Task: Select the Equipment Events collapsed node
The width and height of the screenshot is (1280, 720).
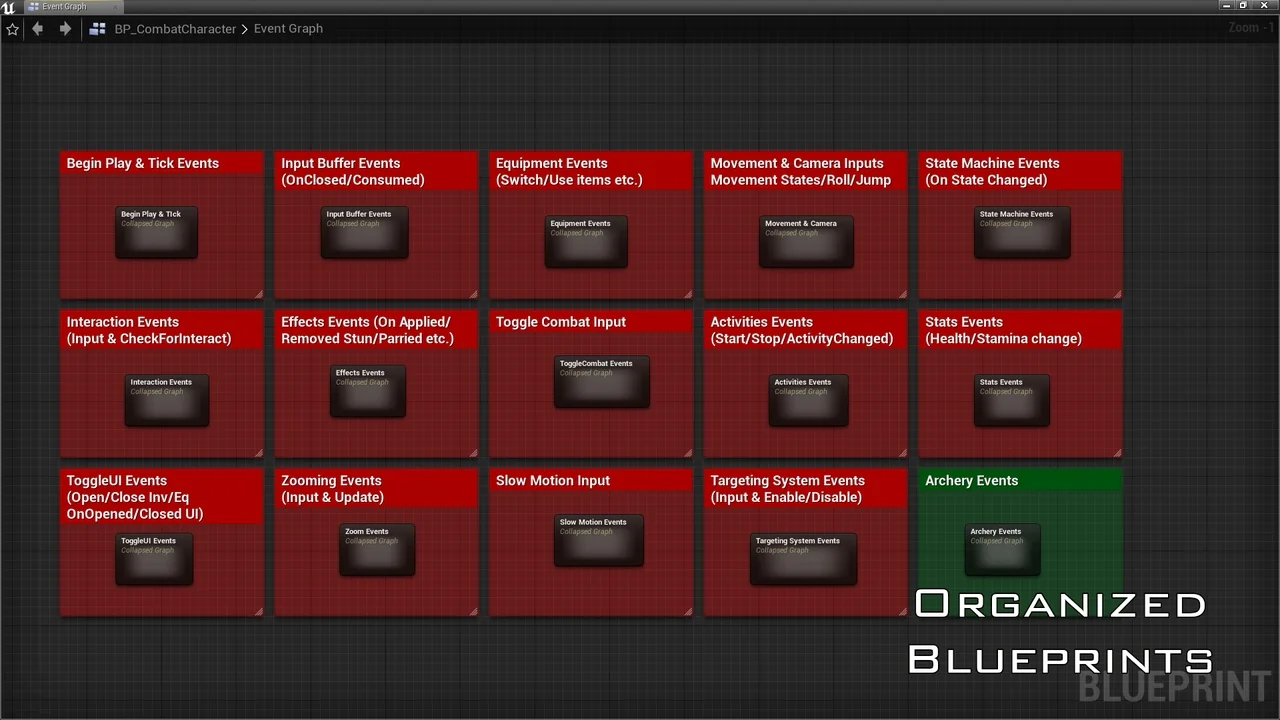Action: 585,243
